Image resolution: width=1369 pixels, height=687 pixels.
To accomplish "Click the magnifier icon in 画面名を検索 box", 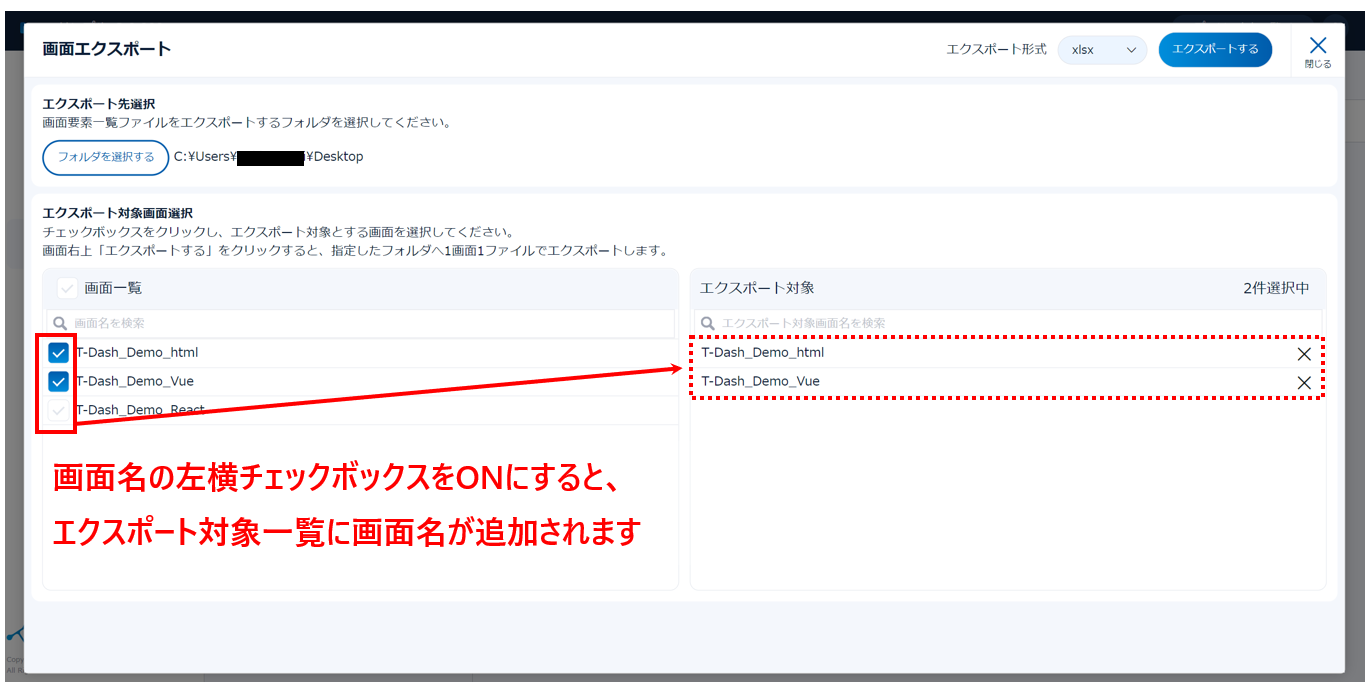I will click(60, 324).
